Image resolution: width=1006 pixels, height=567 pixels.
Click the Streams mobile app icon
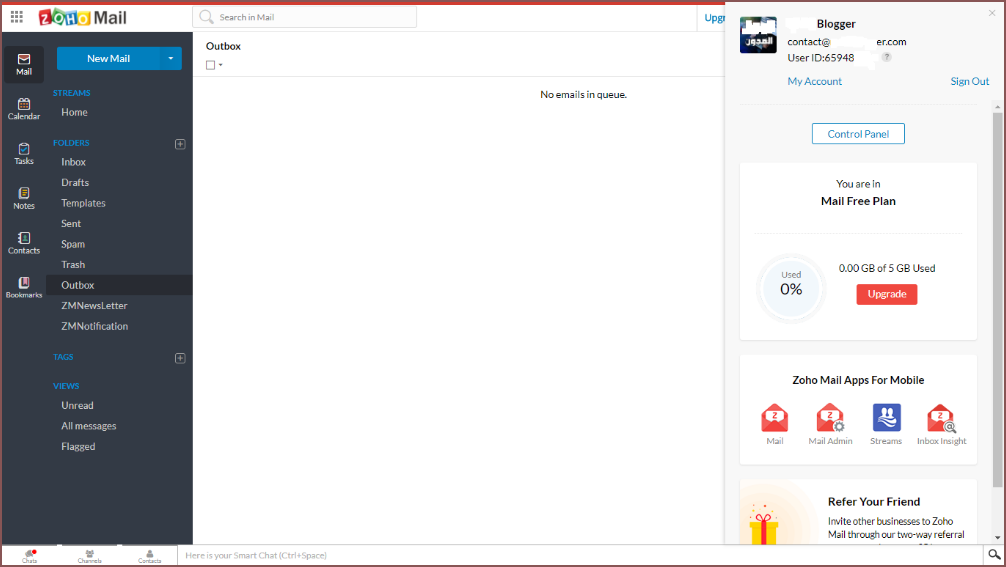click(886, 418)
